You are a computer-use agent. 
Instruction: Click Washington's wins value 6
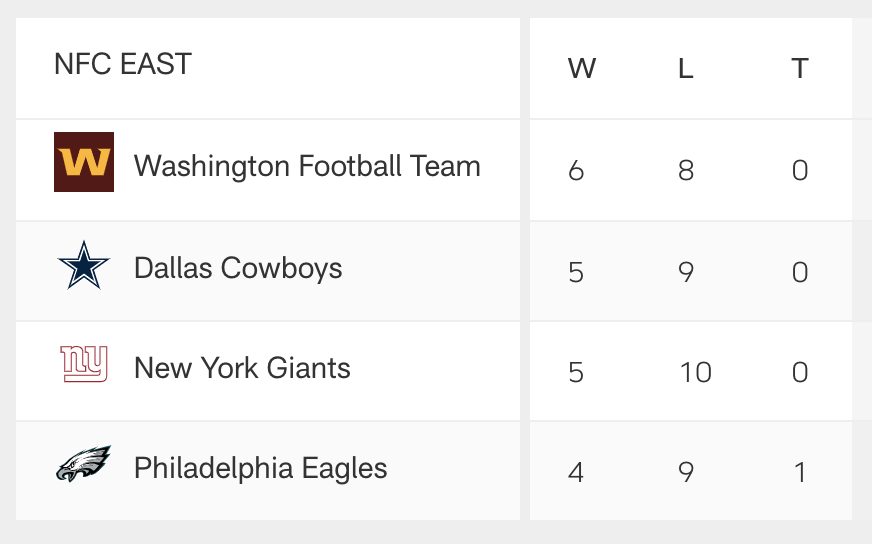[x=576, y=170]
